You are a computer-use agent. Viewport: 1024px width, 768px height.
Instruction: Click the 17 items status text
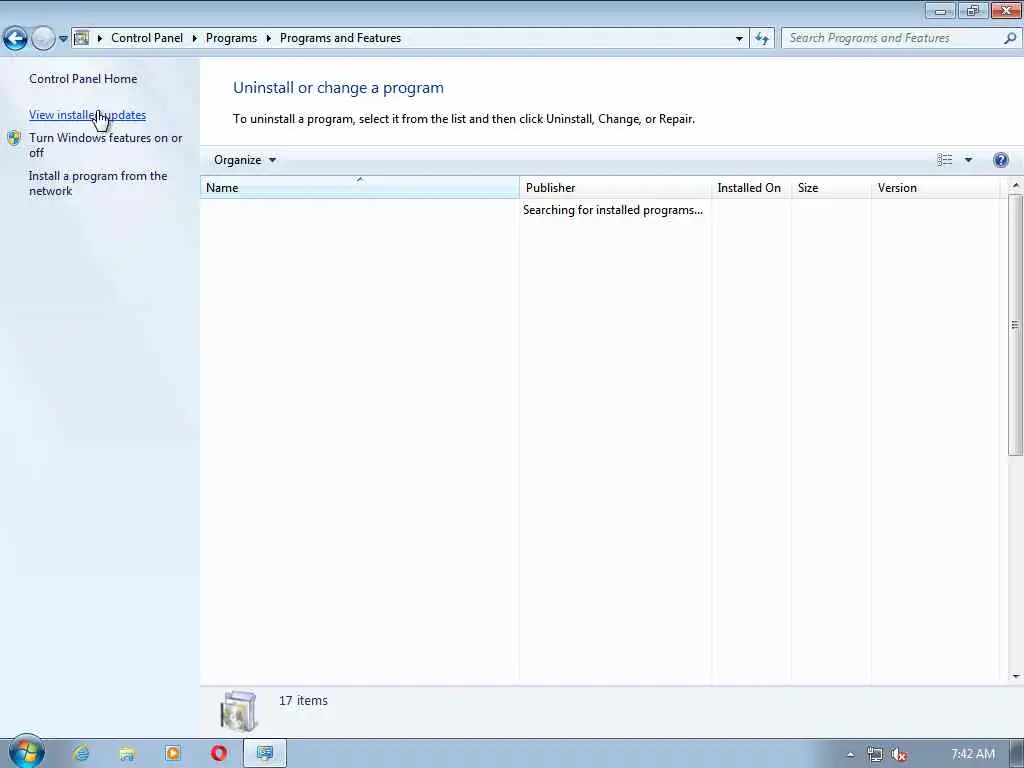click(303, 701)
